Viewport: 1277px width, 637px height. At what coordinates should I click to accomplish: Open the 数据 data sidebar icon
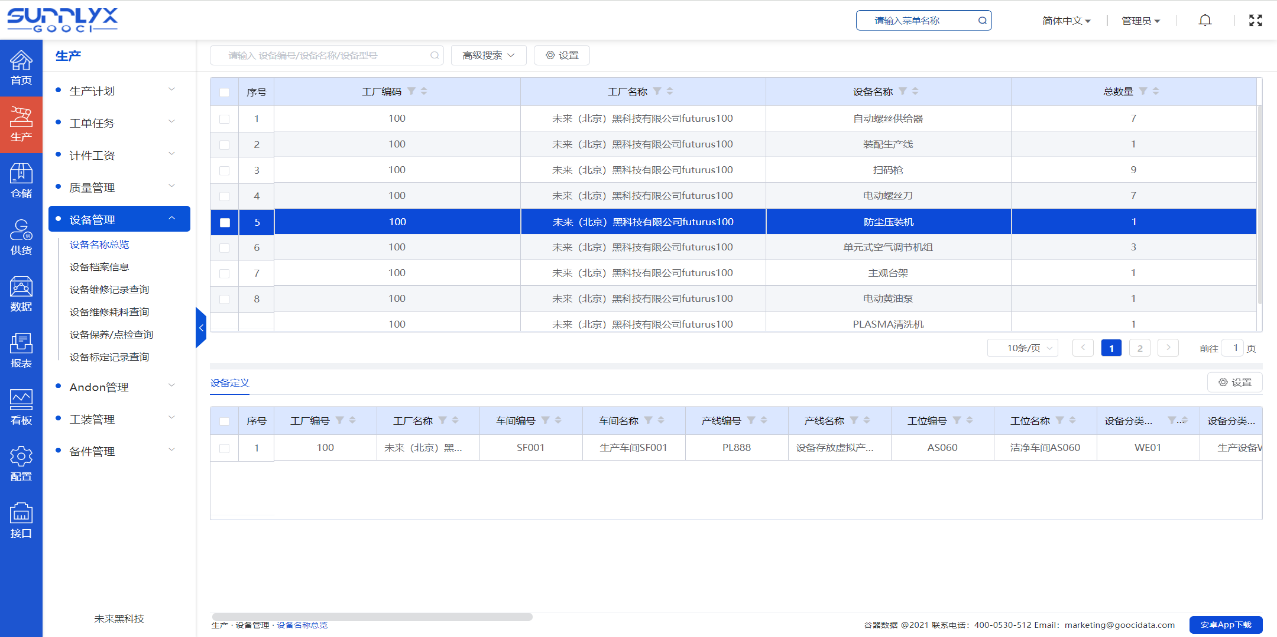[x=21, y=293]
